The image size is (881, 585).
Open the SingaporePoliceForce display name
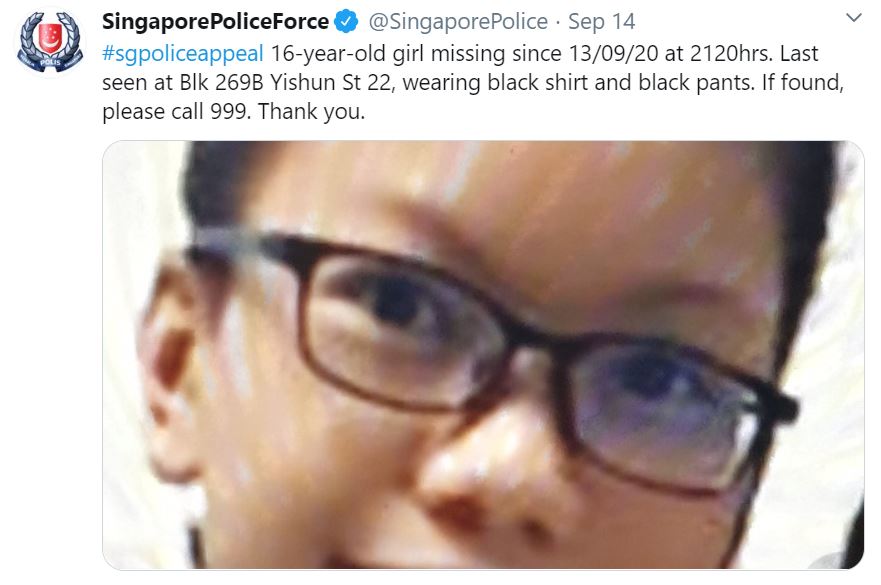click(x=215, y=22)
